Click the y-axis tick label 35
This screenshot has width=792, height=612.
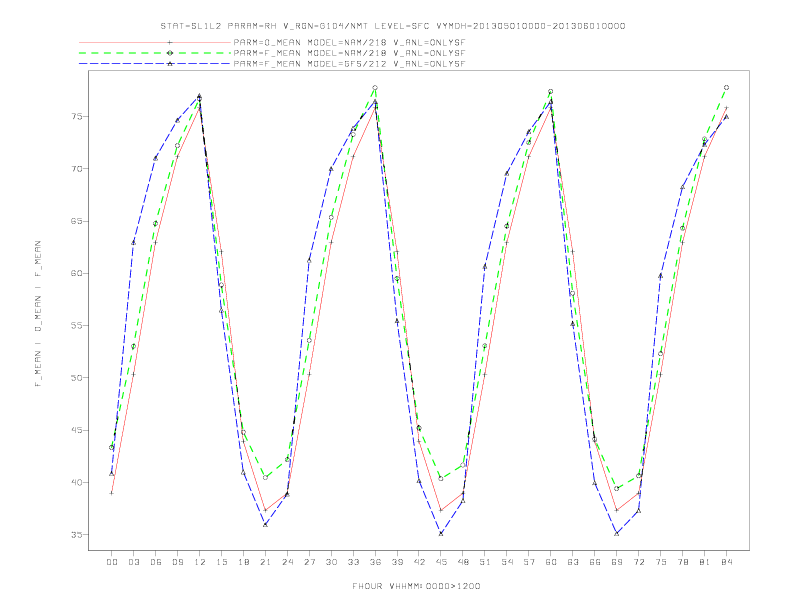[x=77, y=535]
